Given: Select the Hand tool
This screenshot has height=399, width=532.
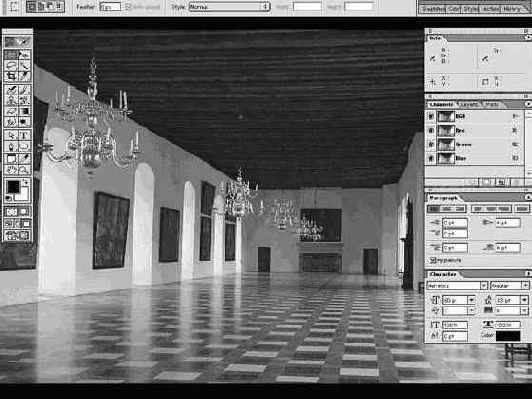Looking at the screenshot, I should pos(11,169).
